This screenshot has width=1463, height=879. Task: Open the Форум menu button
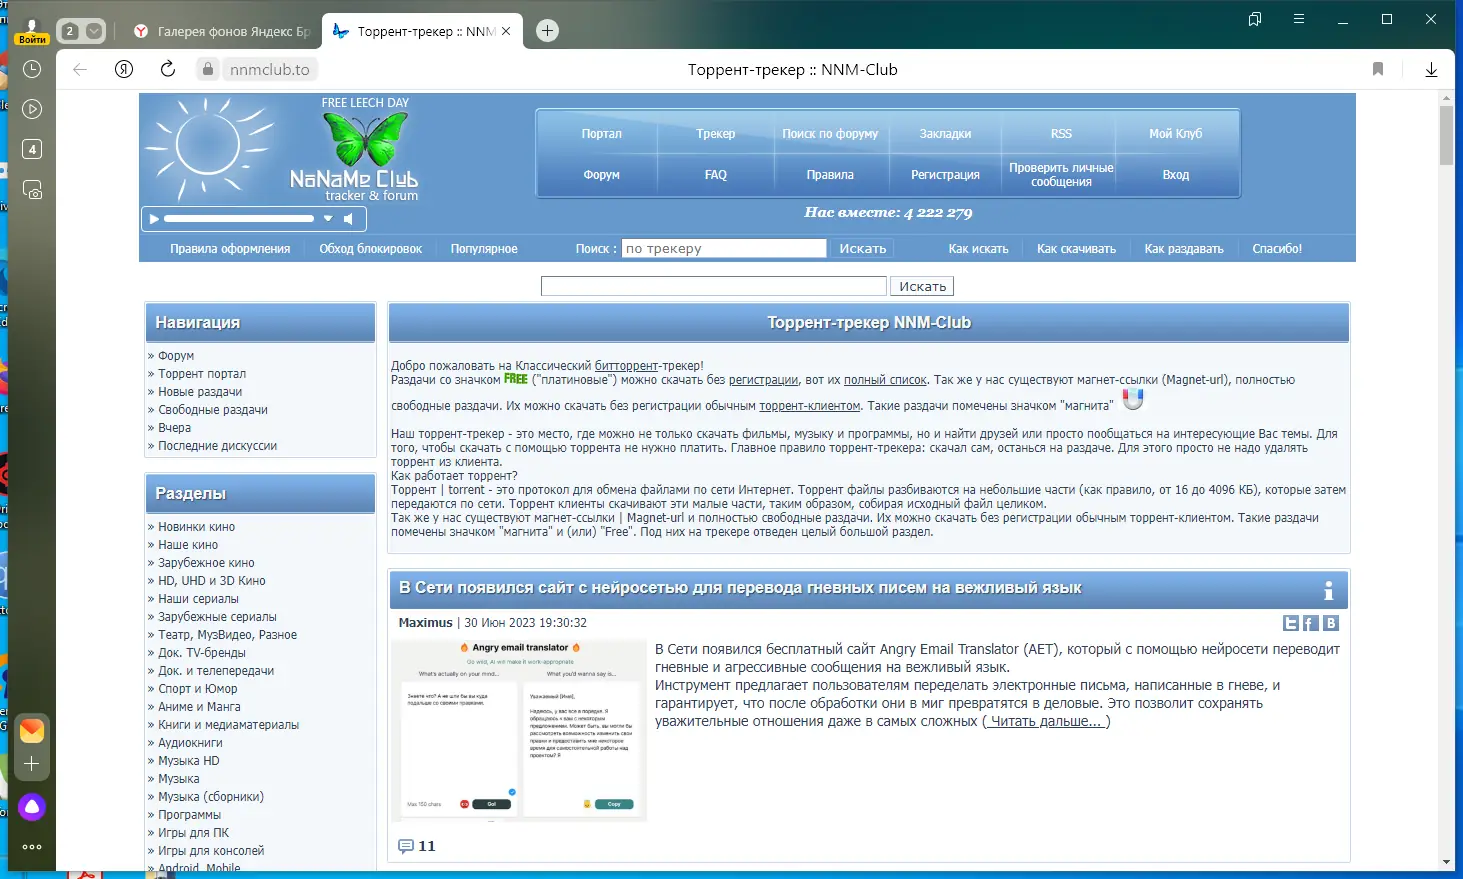[x=602, y=175]
